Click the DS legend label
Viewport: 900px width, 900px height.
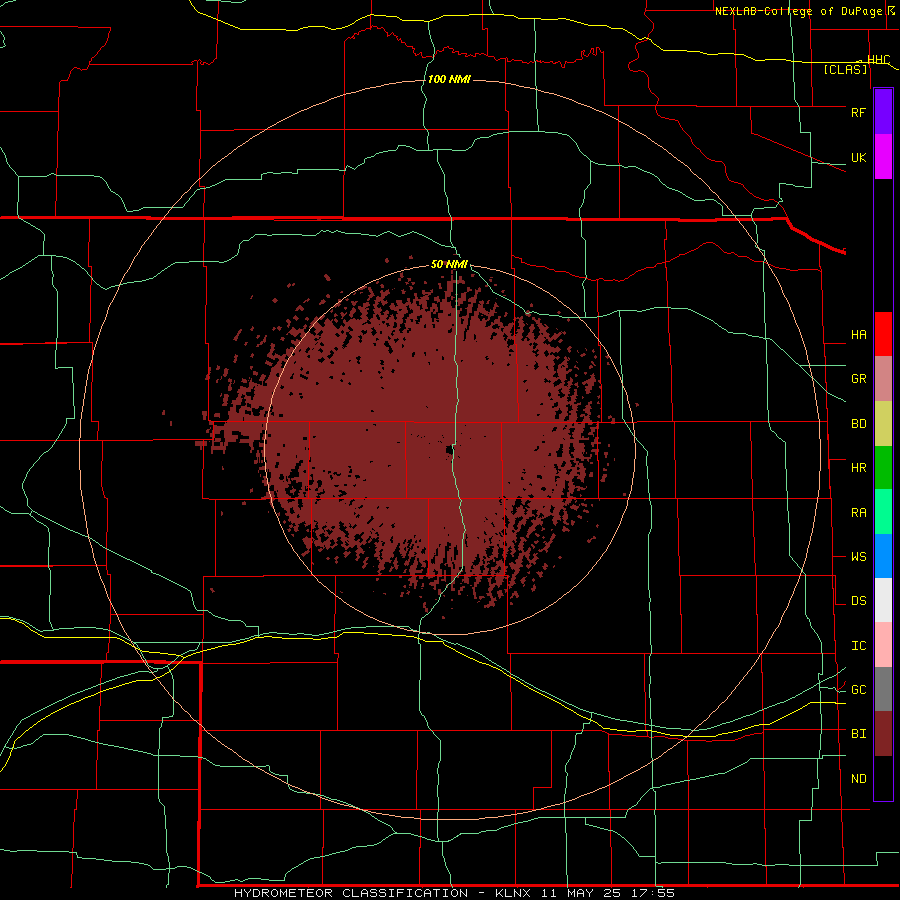(x=858, y=601)
